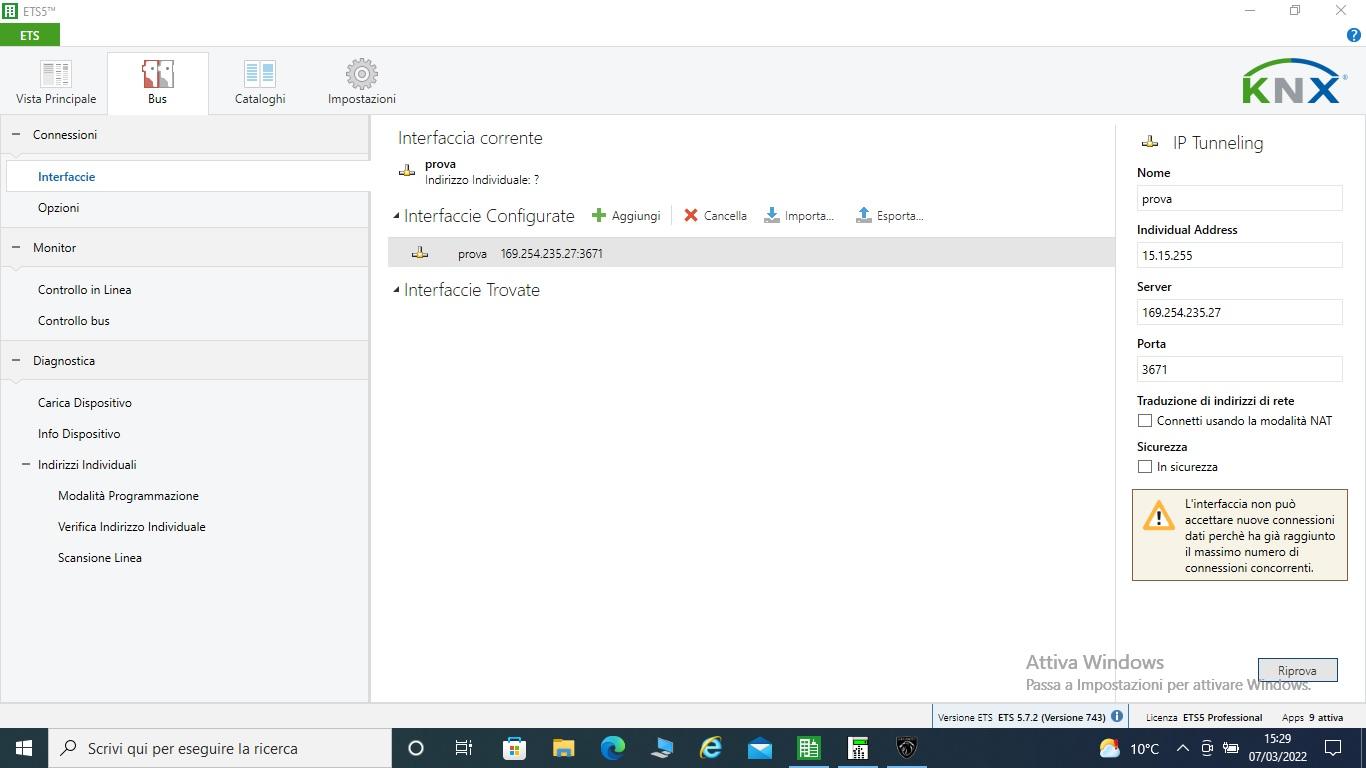Open Verifica Indirizzo Individuale
The width and height of the screenshot is (1366, 768).
[x=132, y=526]
